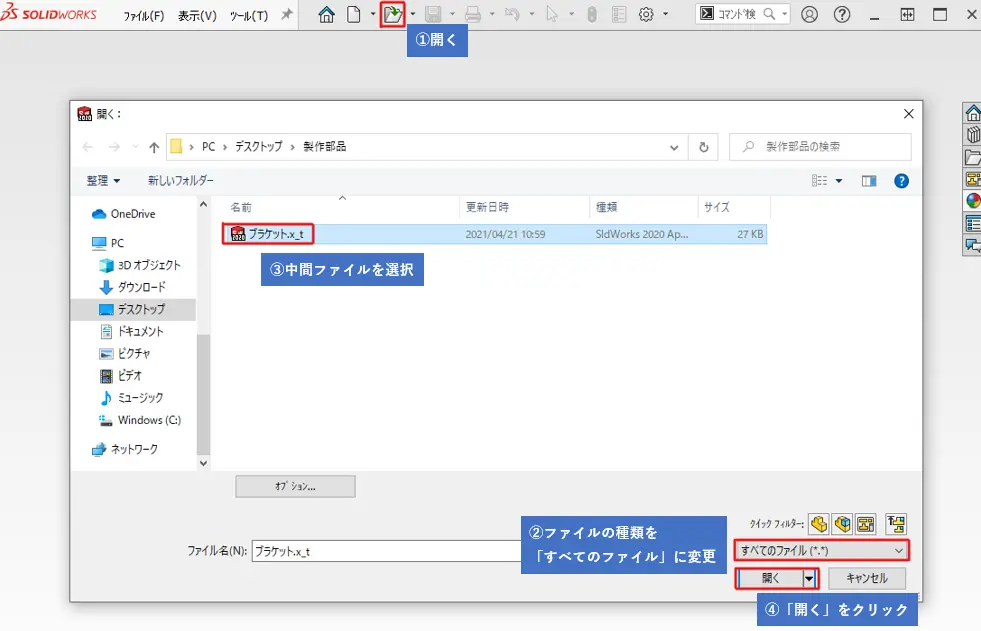
Task: Select the Appearances color wheel in task pane
Action: point(972,201)
